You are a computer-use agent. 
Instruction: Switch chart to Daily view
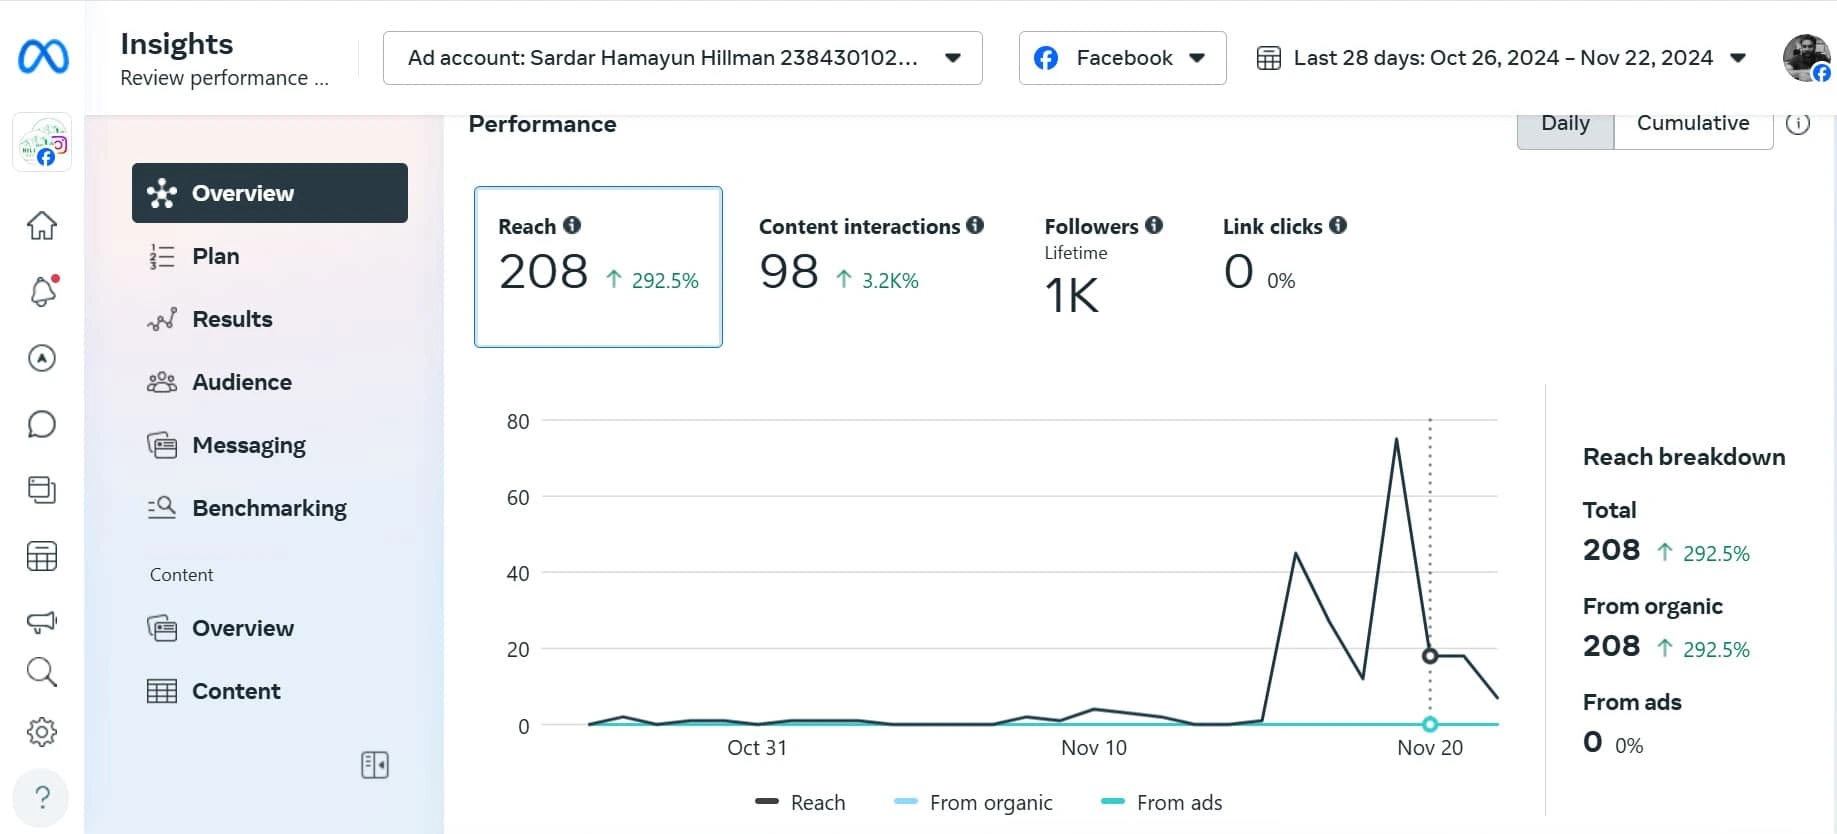(1565, 124)
